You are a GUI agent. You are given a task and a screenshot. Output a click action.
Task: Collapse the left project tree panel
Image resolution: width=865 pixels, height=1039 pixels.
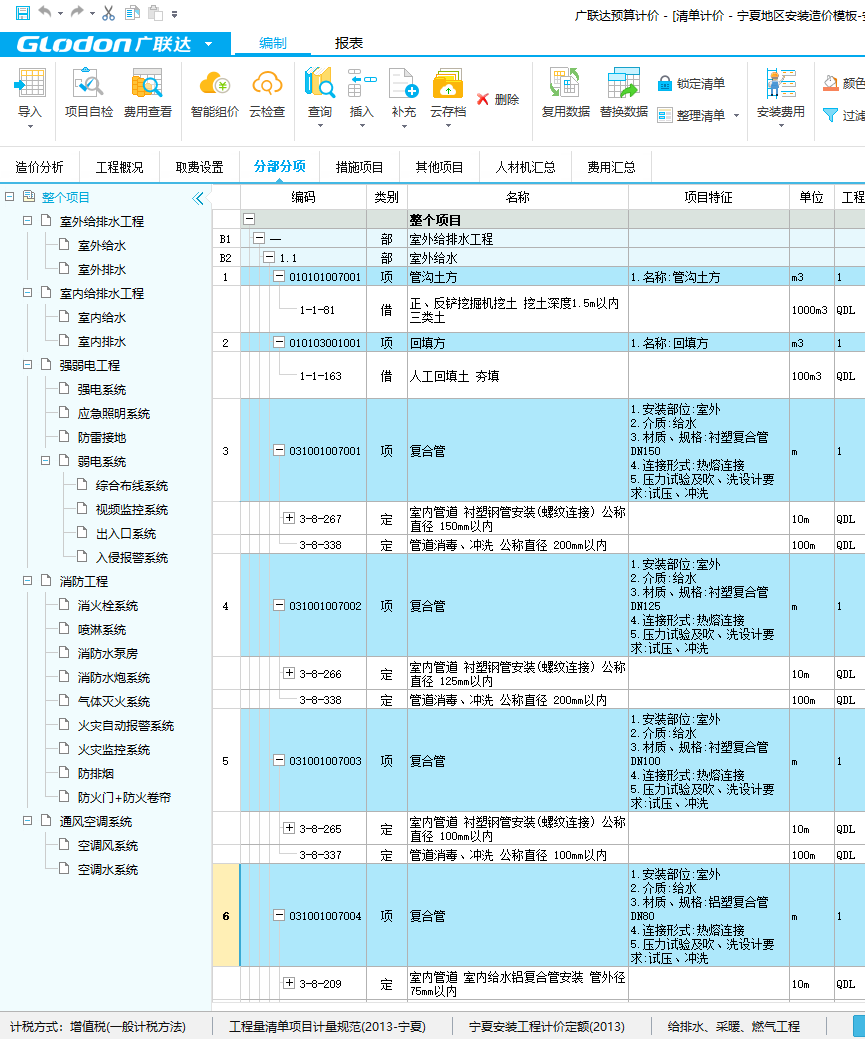pos(198,198)
